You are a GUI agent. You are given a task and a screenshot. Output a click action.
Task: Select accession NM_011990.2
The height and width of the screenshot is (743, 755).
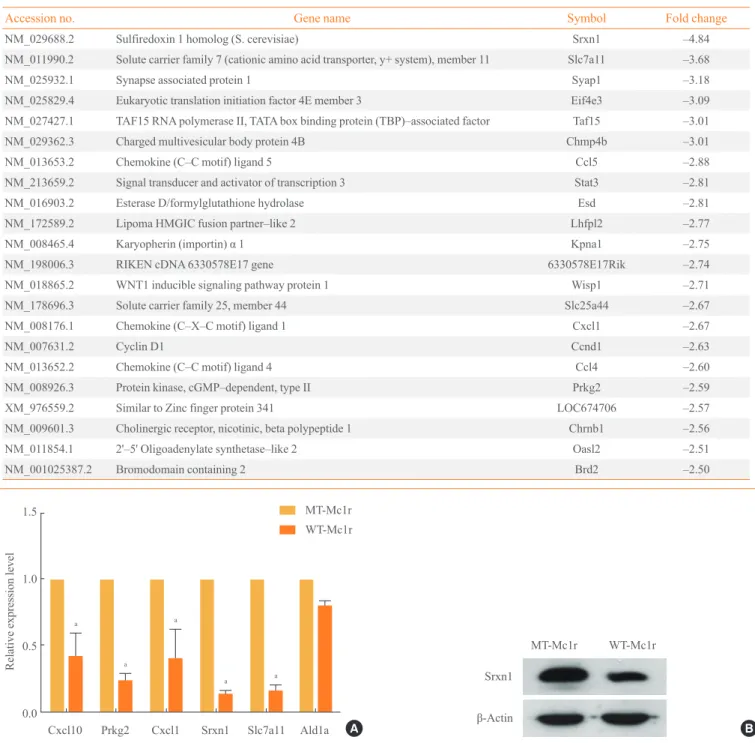[39, 60]
